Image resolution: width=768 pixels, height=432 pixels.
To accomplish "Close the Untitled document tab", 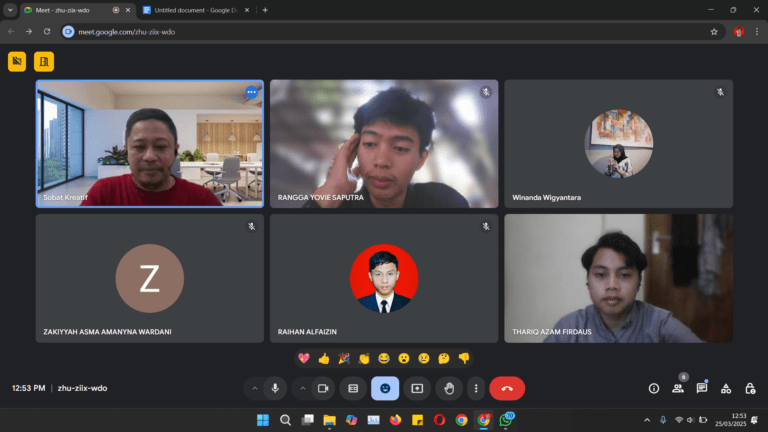I will pos(247,10).
